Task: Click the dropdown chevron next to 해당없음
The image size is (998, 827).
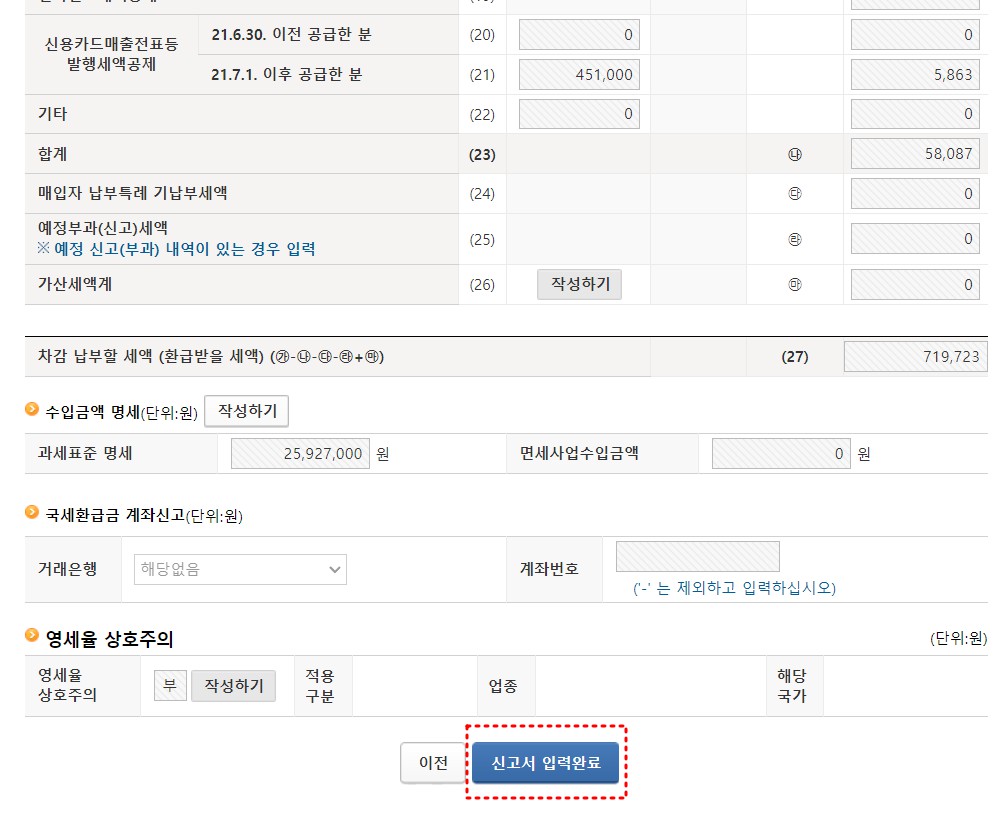Action: pyautogui.click(x=335, y=569)
